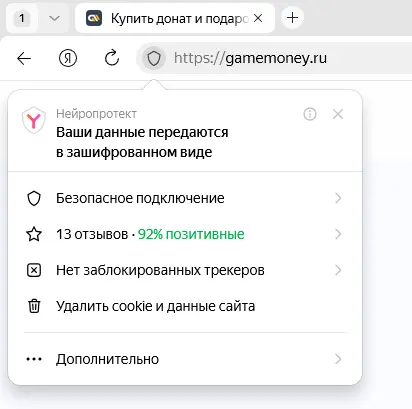Viewport: 412px width, 409px height.
Task: Expand the Дополнительно chevron
Action: (x=338, y=359)
